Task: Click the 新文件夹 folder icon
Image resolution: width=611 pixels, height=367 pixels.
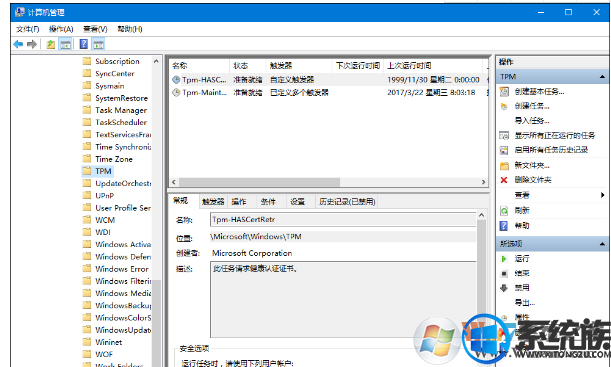Action: (x=504, y=166)
